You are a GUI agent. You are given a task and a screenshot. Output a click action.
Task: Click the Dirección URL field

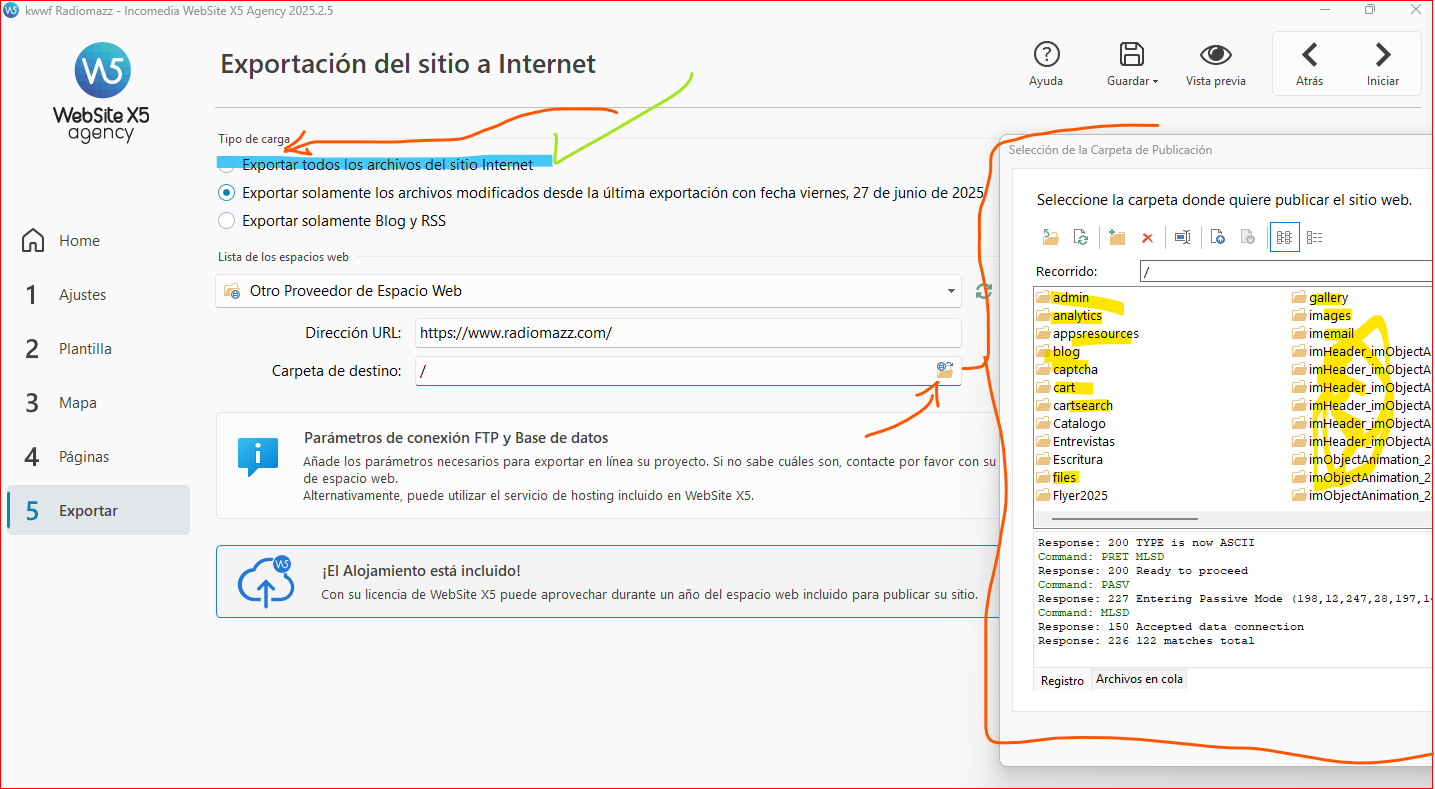tap(688, 333)
